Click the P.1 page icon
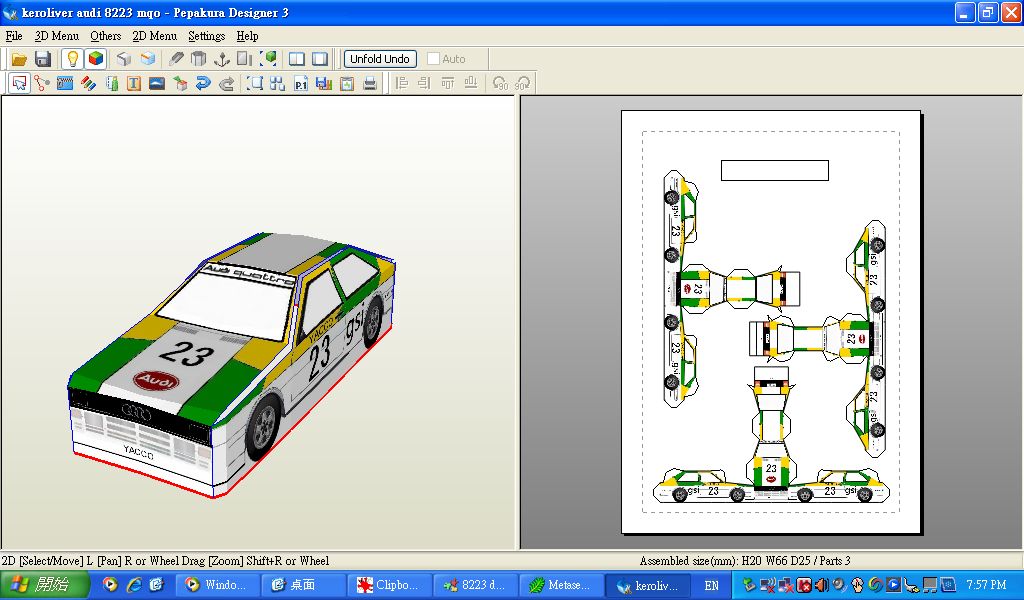 pyautogui.click(x=301, y=84)
